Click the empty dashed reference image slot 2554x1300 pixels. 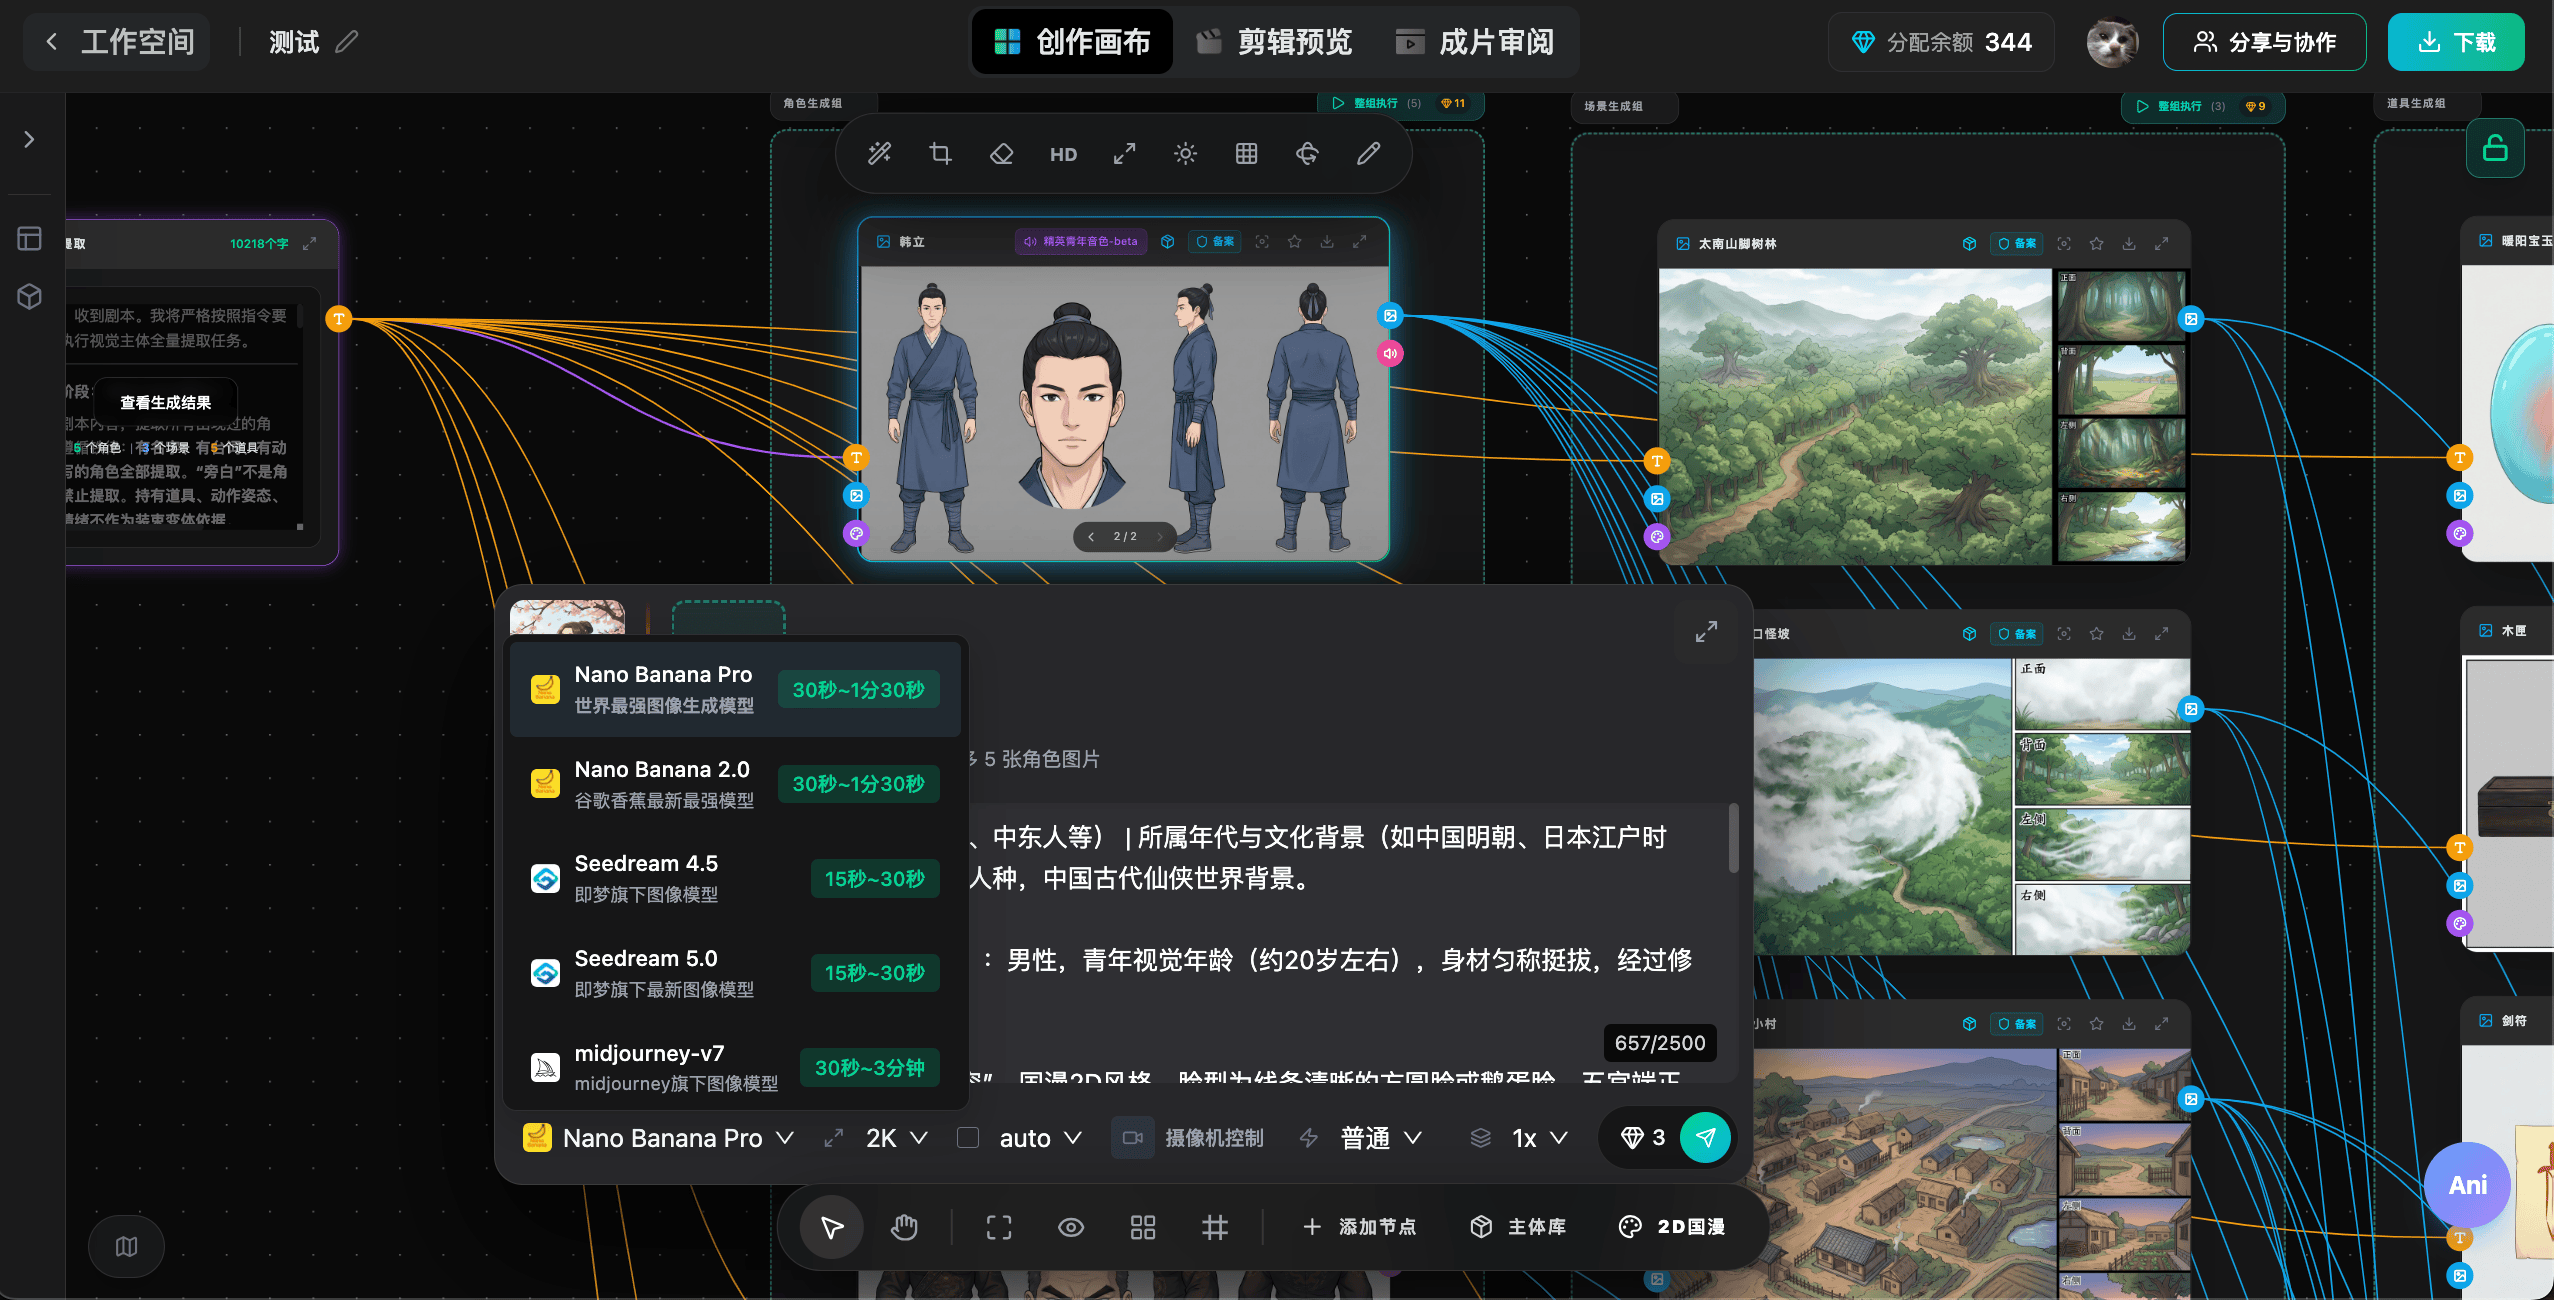click(x=728, y=618)
